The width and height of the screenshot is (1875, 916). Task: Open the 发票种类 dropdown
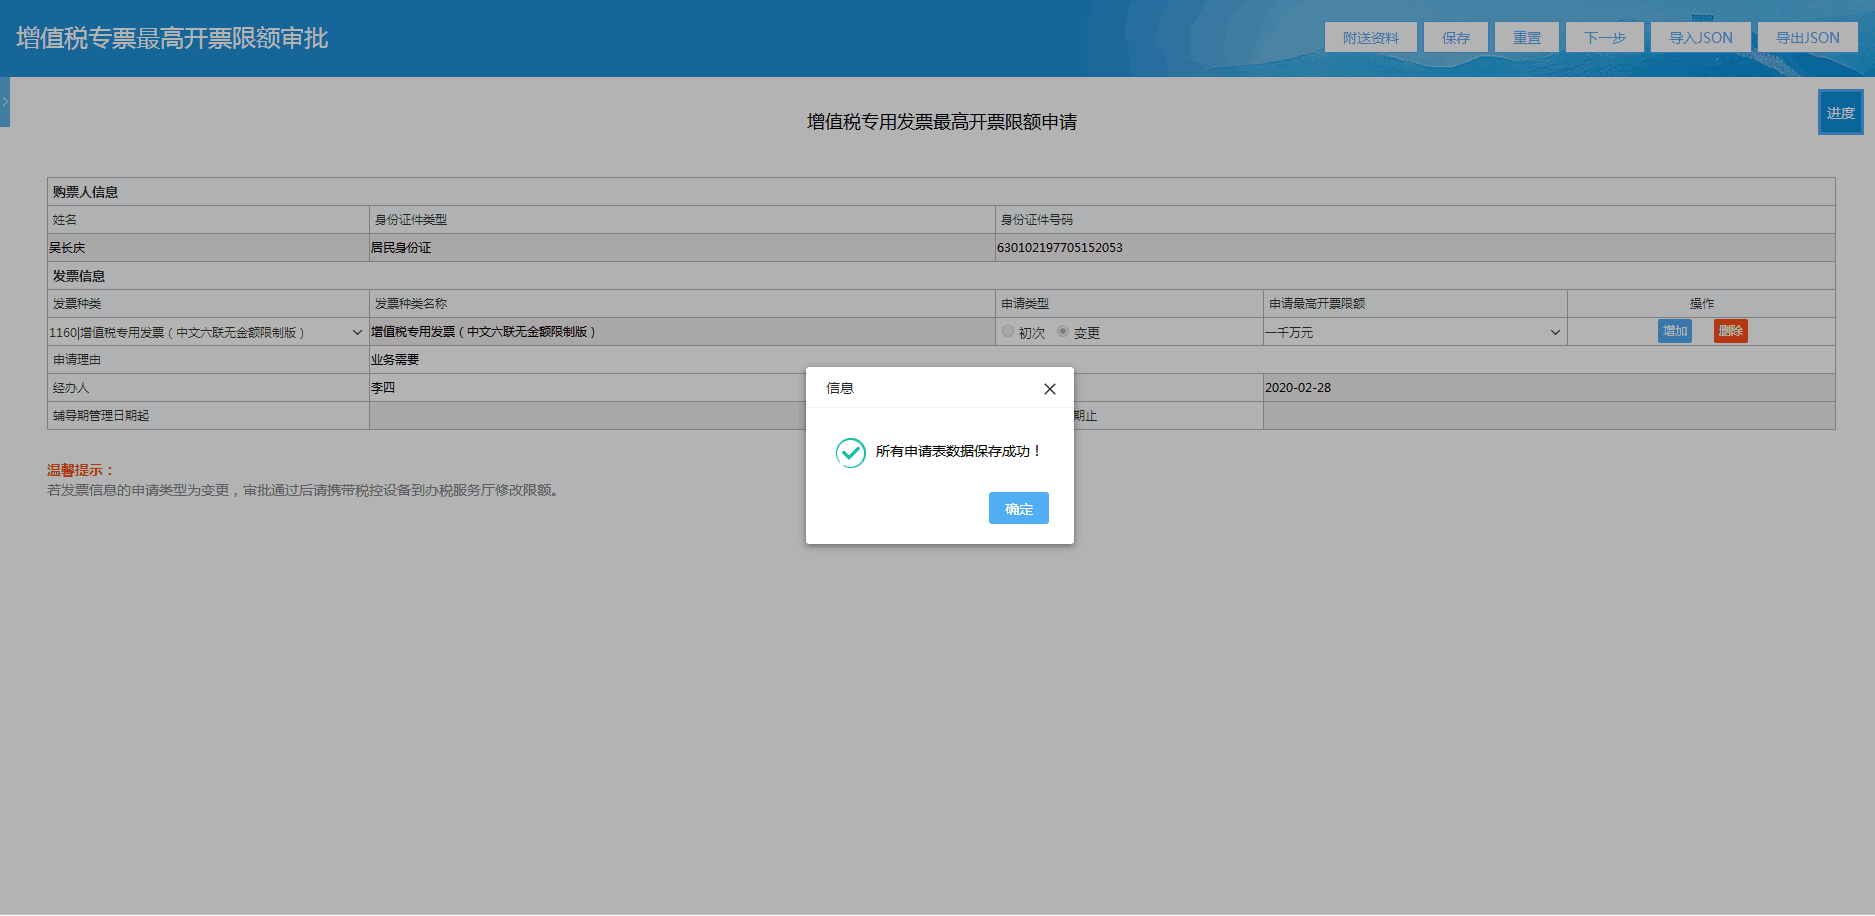(207, 332)
